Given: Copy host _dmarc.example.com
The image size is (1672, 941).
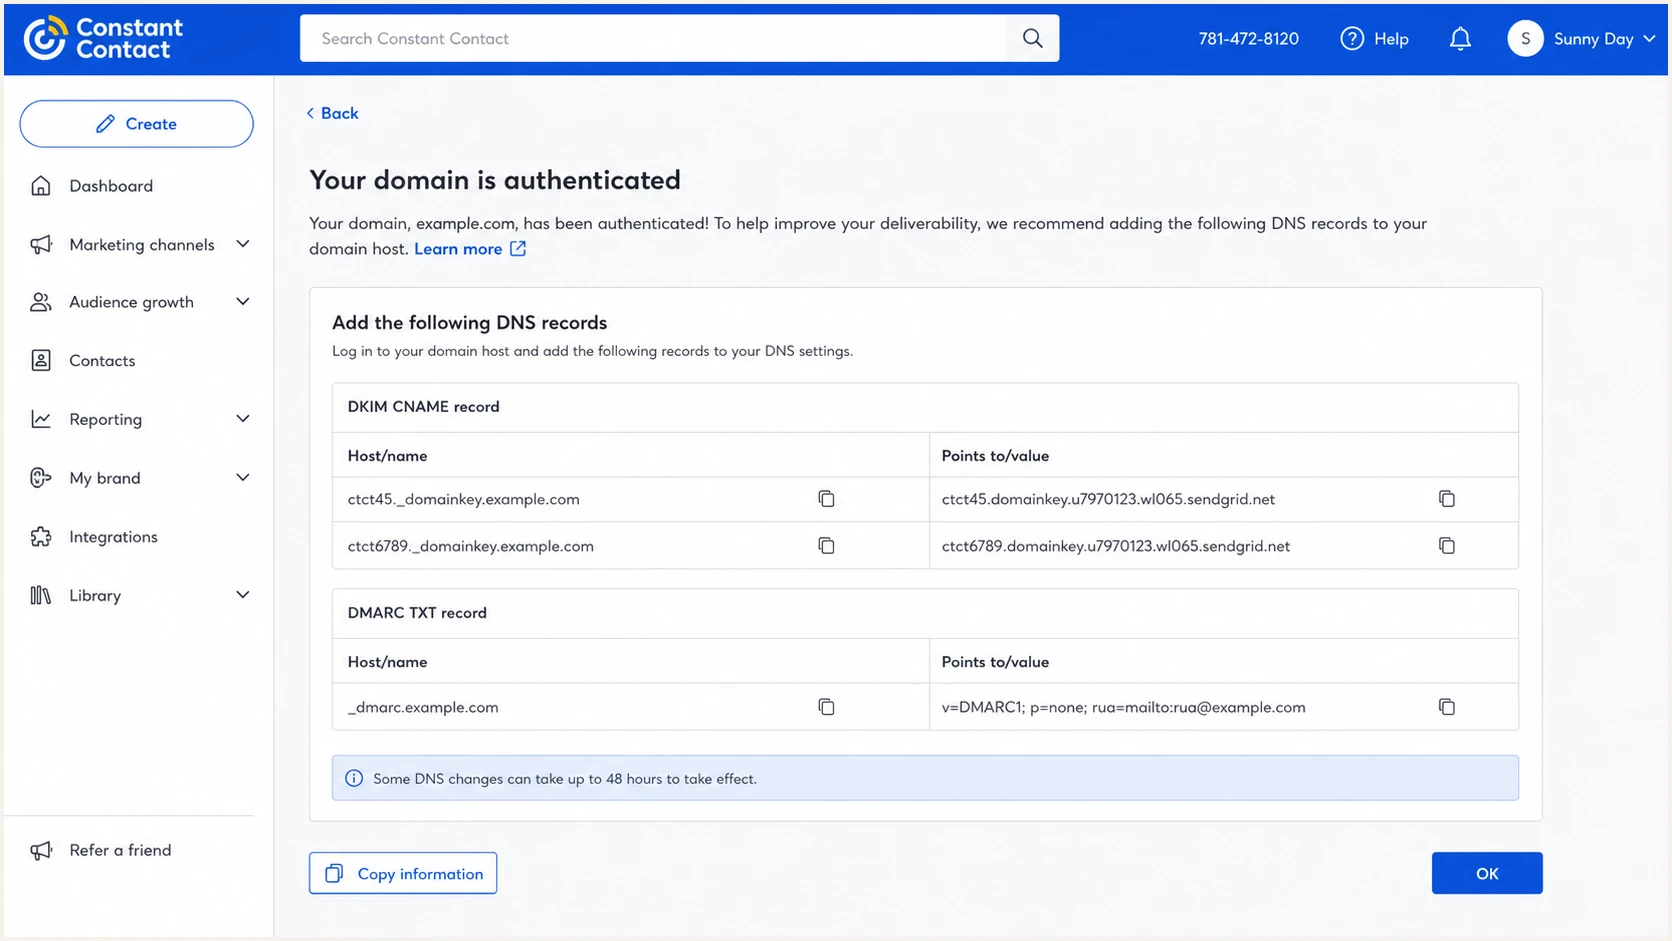Looking at the screenshot, I should 826,707.
